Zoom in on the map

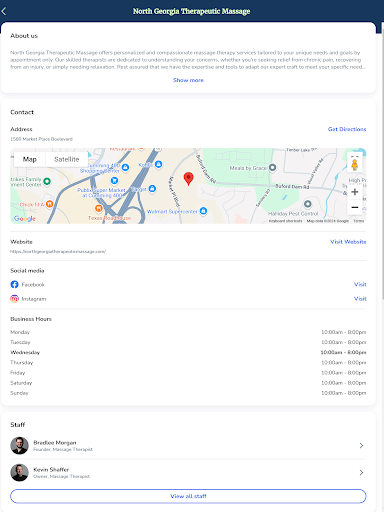click(x=355, y=192)
